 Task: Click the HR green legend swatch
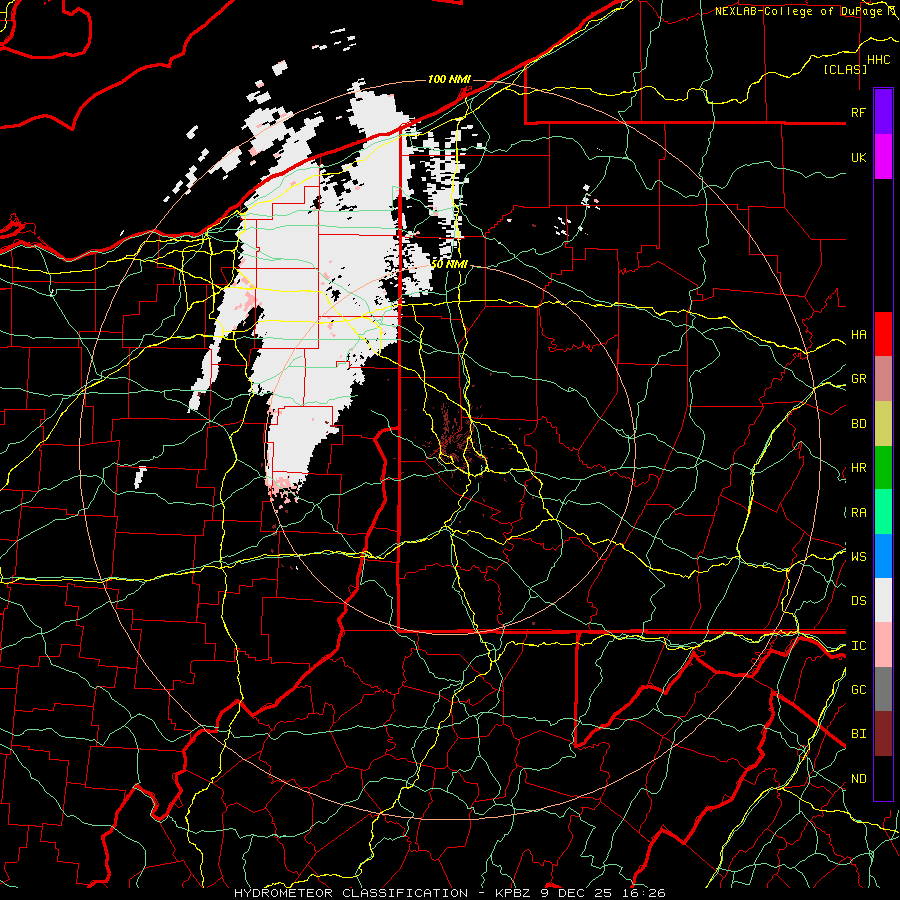pyautogui.click(x=883, y=467)
